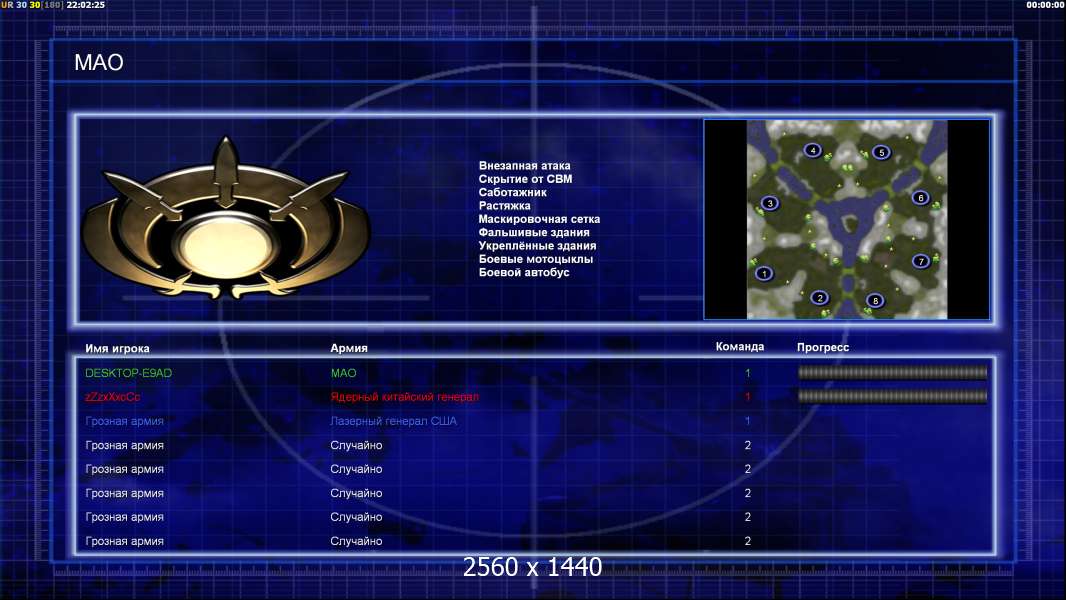Click 'Ядерный китайский генерал' army entry
1066x600 pixels.
(x=405, y=397)
